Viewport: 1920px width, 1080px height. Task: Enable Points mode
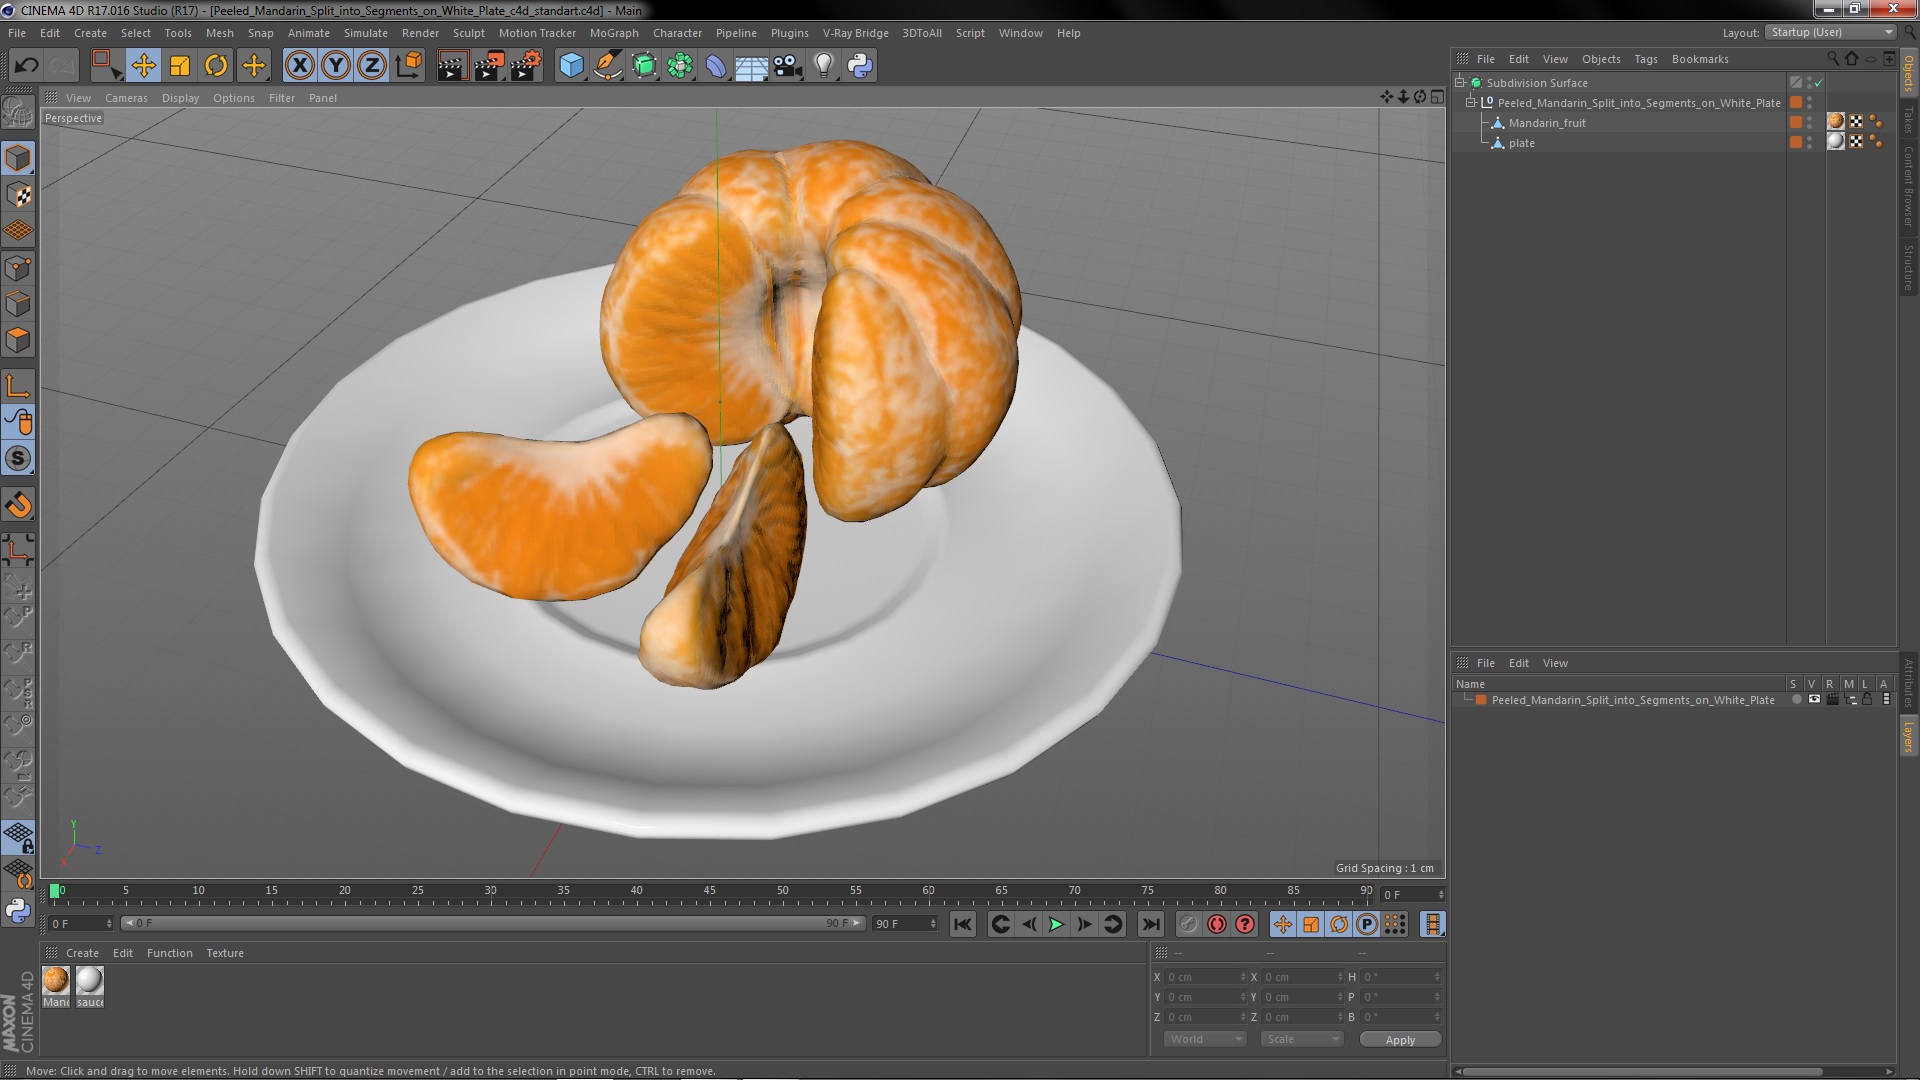point(18,268)
